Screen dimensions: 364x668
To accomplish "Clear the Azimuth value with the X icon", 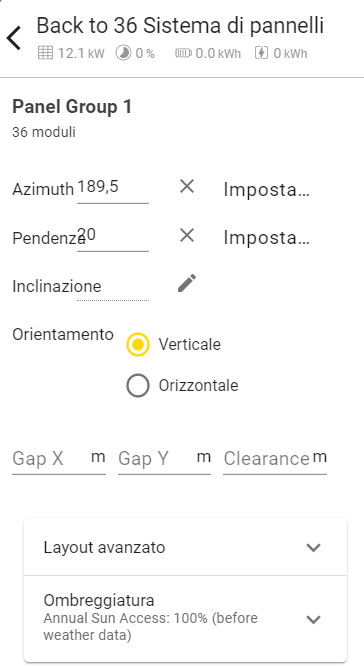I will coord(187,187).
